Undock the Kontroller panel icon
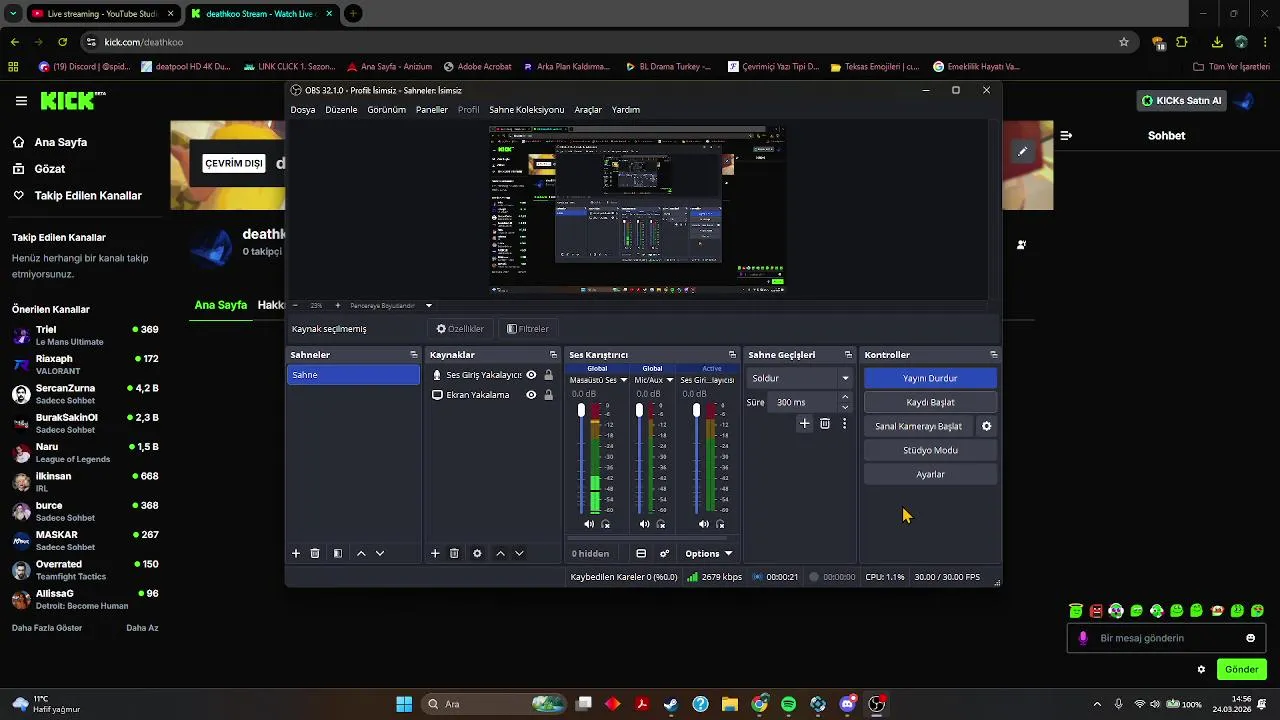 click(993, 355)
